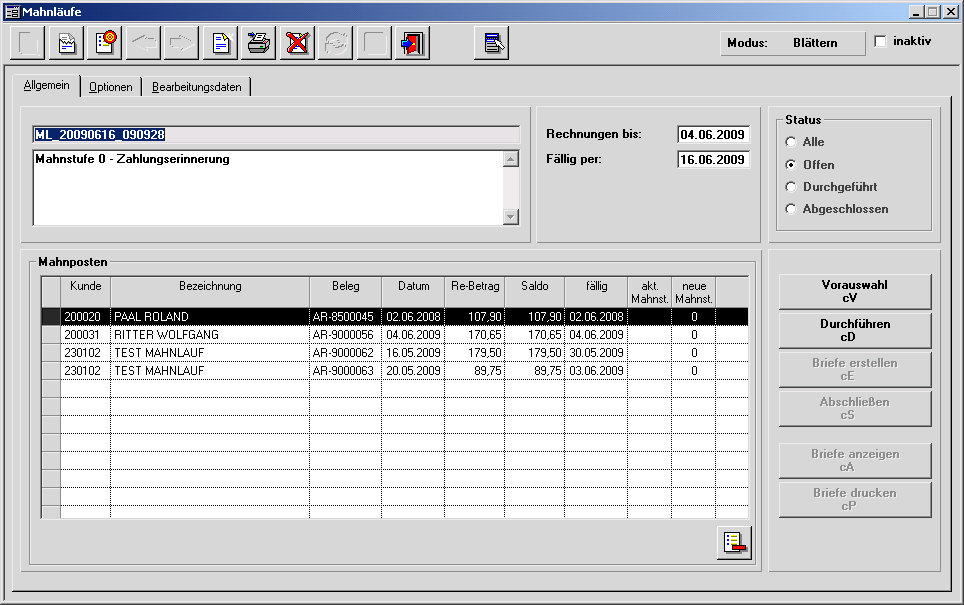The height and width of the screenshot is (605, 964).
Task: Click the remove list entry icon below table
Action: click(x=733, y=541)
